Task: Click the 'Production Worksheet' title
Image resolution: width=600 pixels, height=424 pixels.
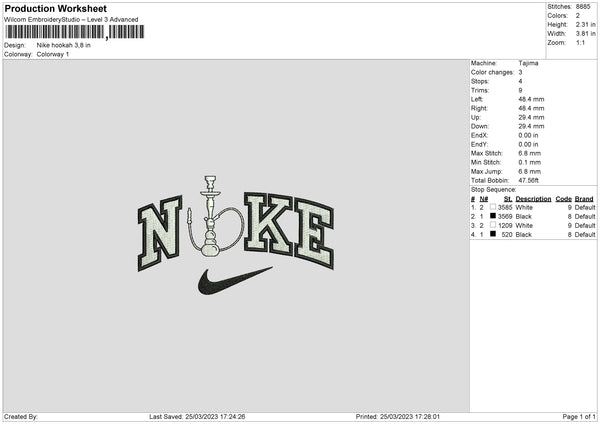Action: click(x=55, y=8)
